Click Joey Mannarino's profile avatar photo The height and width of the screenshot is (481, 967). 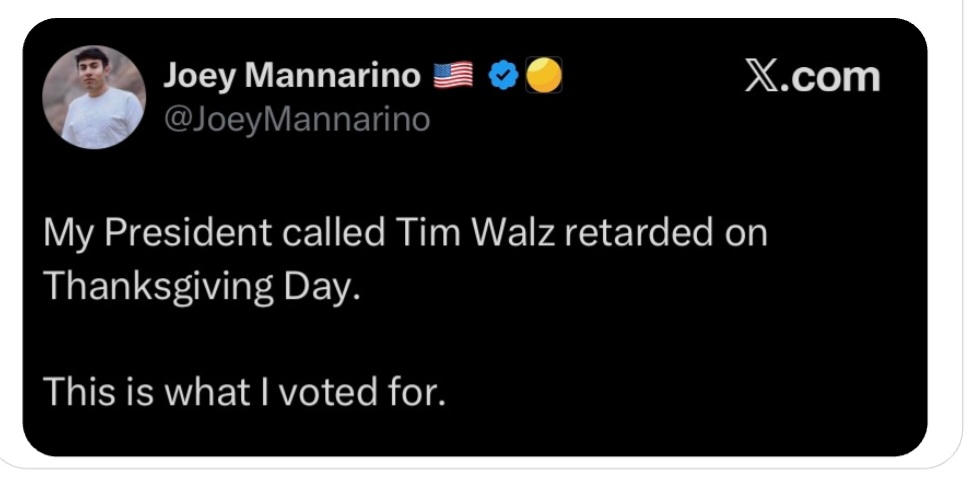[96, 97]
